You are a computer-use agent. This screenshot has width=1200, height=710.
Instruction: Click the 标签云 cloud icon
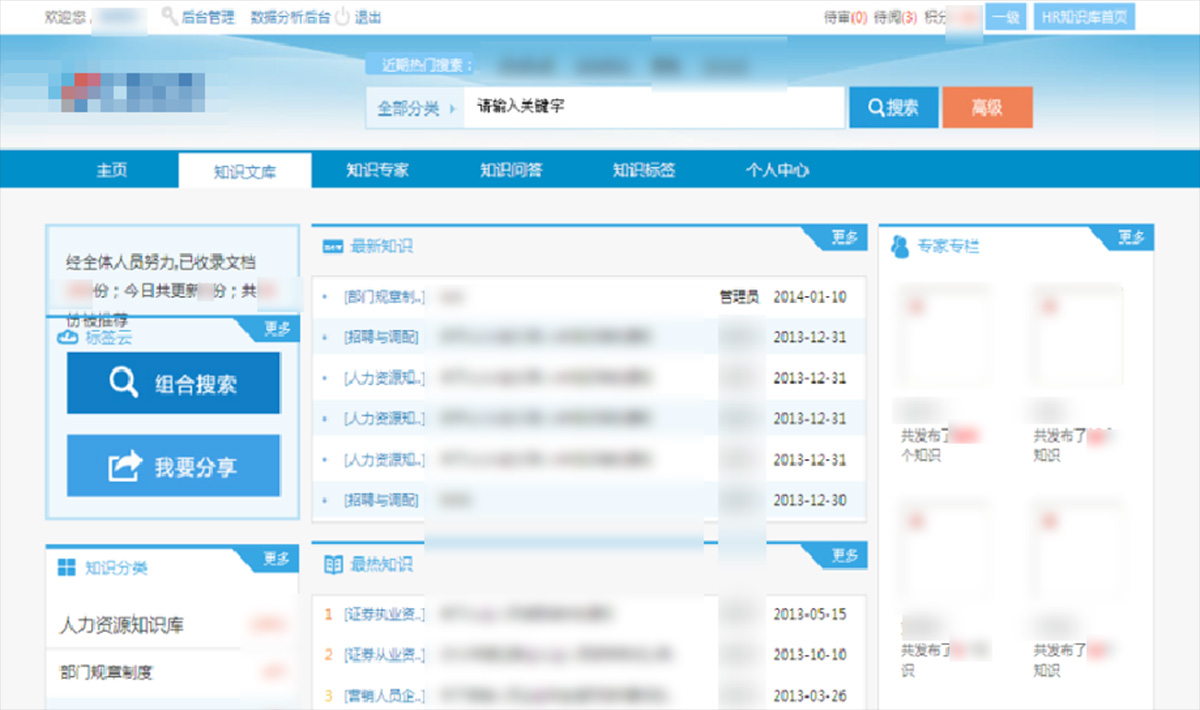(x=69, y=337)
